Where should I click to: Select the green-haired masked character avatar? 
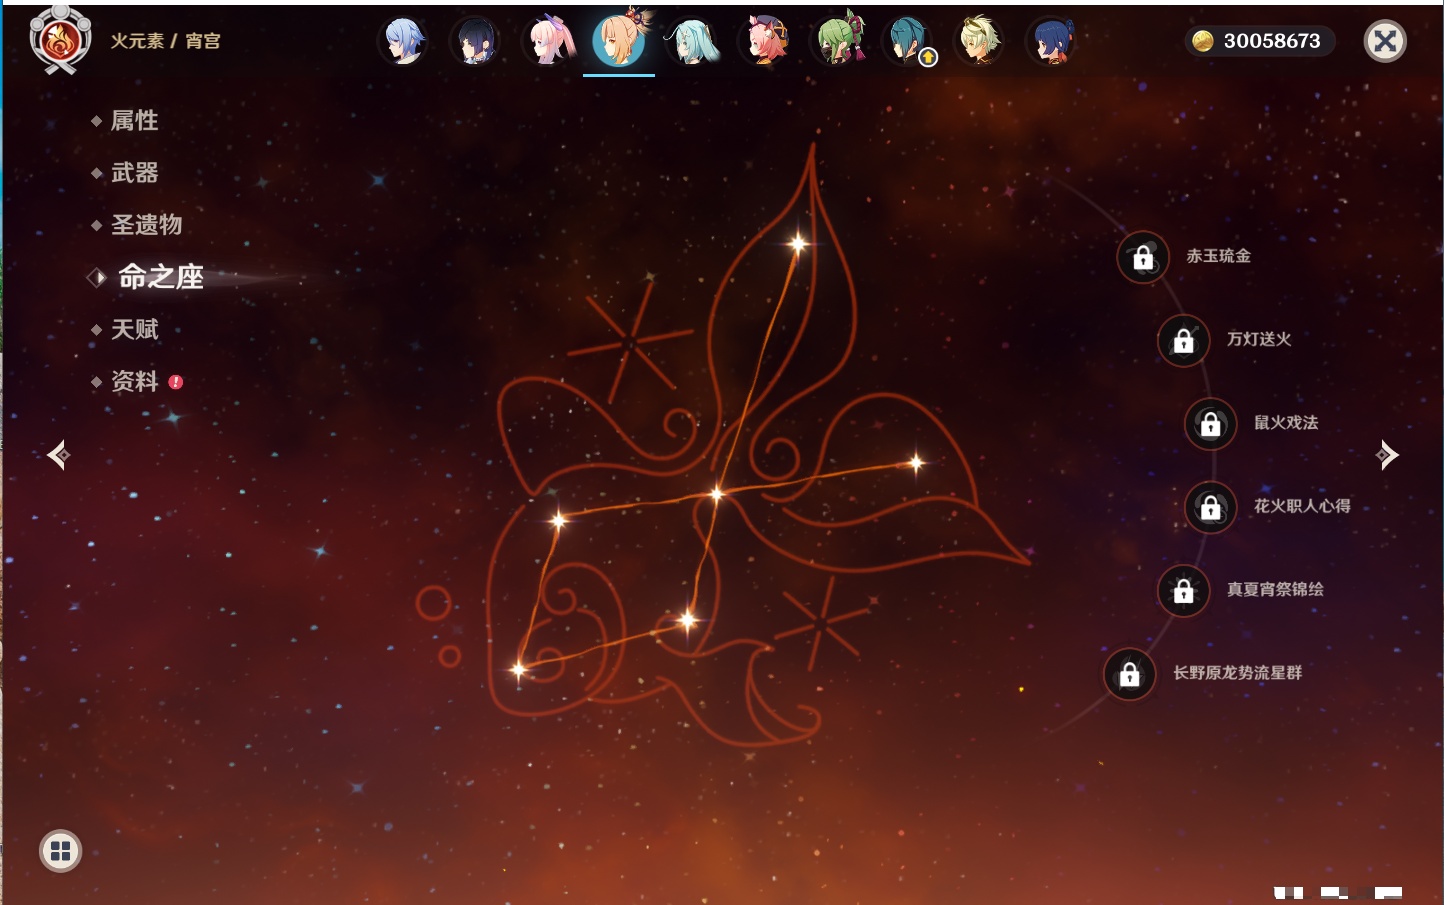[x=837, y=41]
